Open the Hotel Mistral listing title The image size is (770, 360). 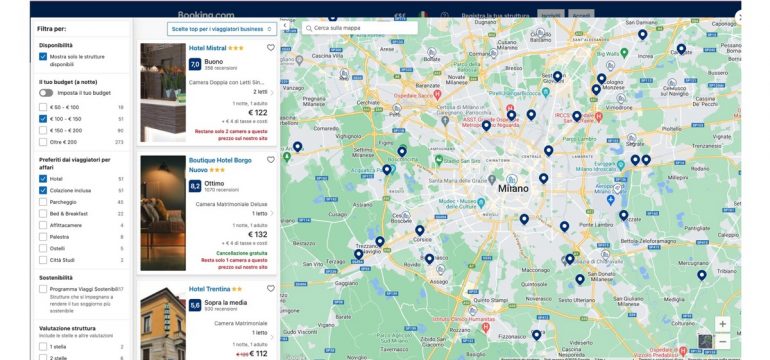click(207, 48)
